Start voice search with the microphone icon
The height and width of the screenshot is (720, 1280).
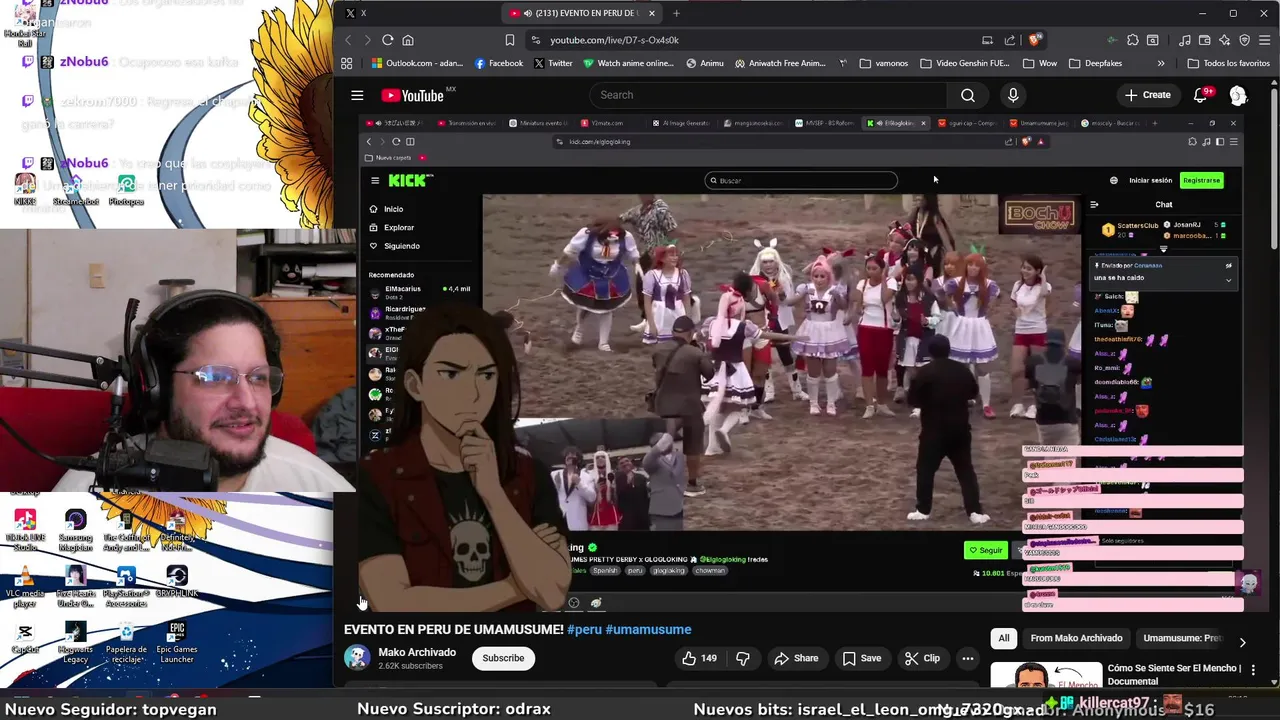1013,95
